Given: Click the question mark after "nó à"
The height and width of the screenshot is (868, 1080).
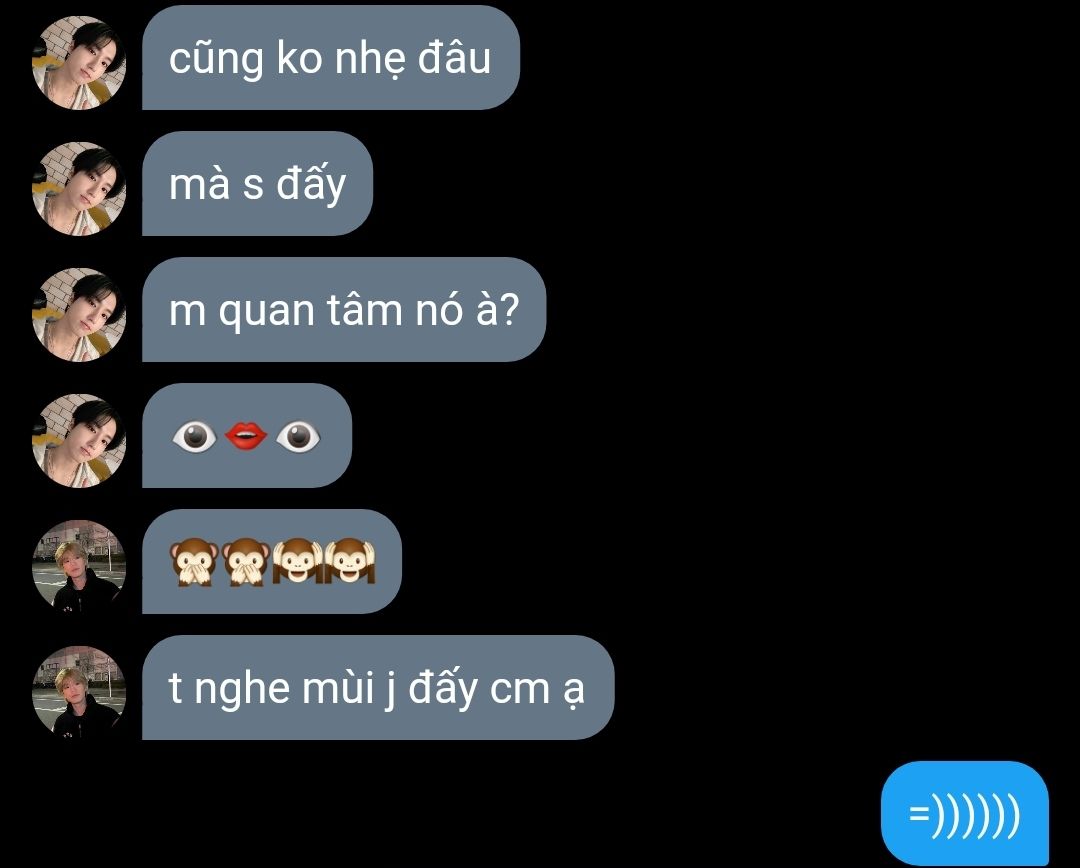Looking at the screenshot, I should [507, 310].
